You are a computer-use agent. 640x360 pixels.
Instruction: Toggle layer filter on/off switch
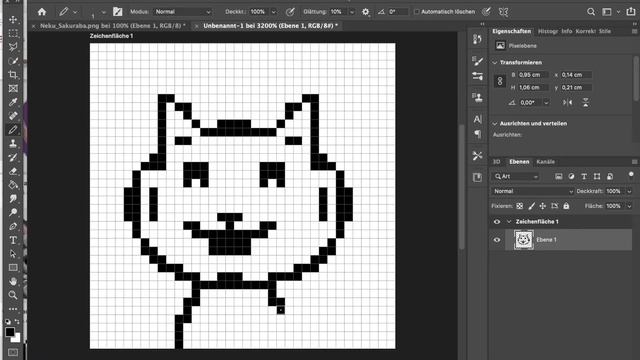pos(631,175)
